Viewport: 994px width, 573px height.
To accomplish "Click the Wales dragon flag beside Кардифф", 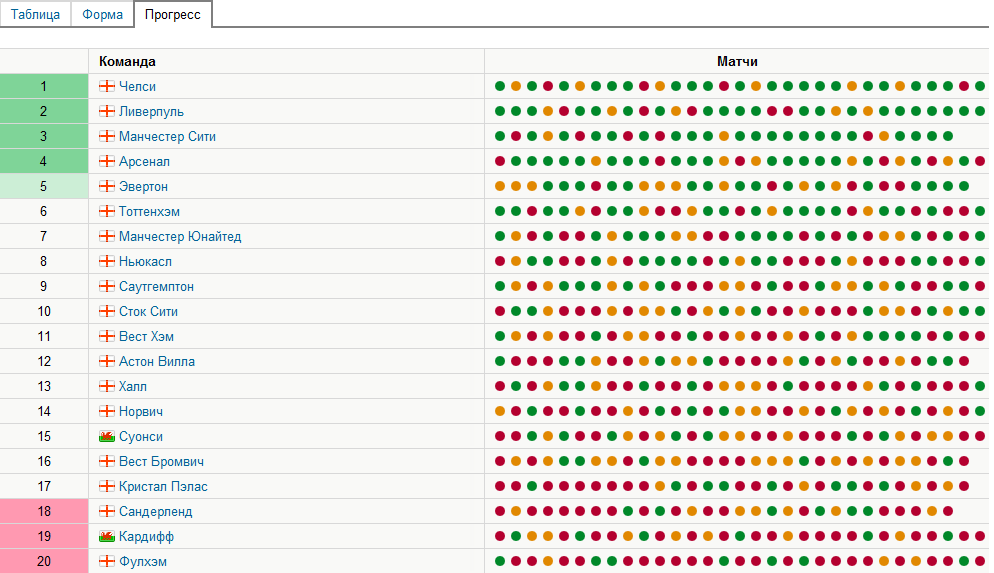I will pos(107,537).
